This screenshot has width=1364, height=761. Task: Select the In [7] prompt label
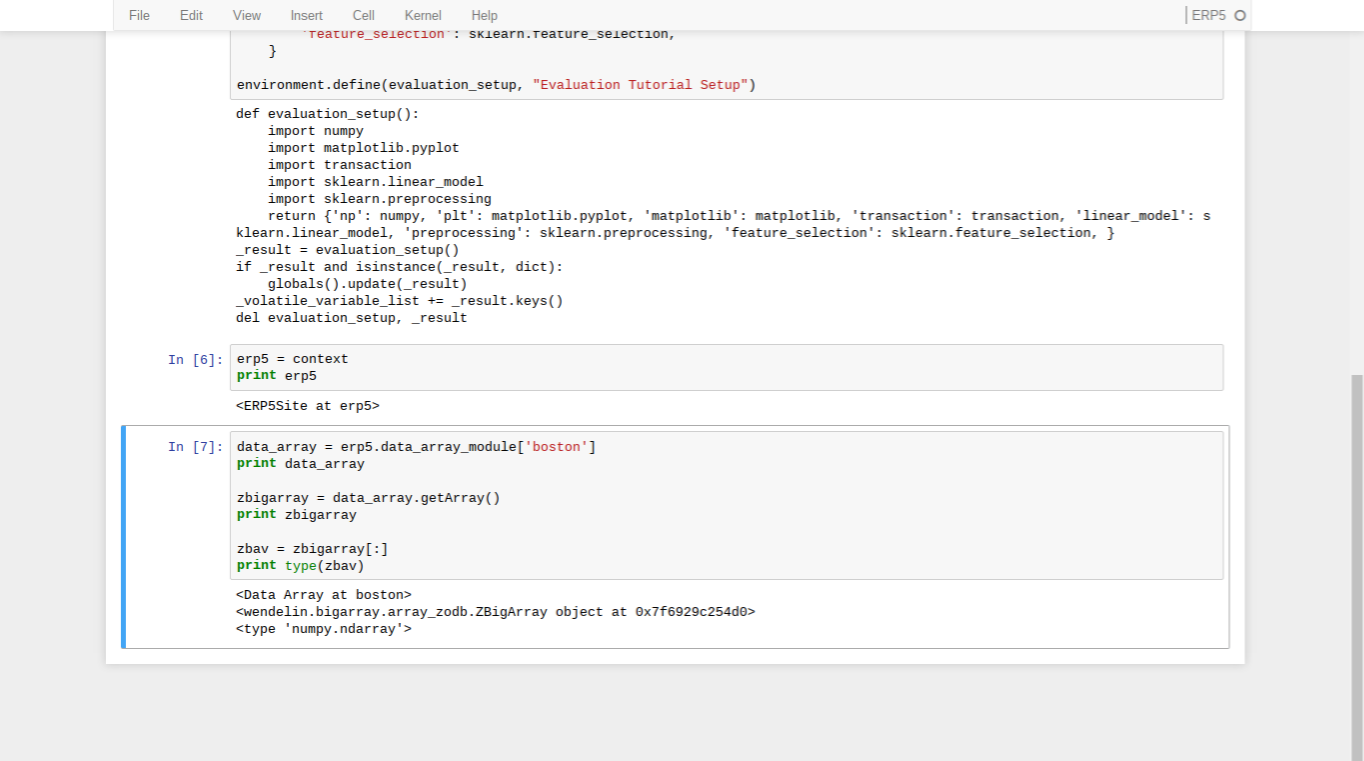pos(195,447)
